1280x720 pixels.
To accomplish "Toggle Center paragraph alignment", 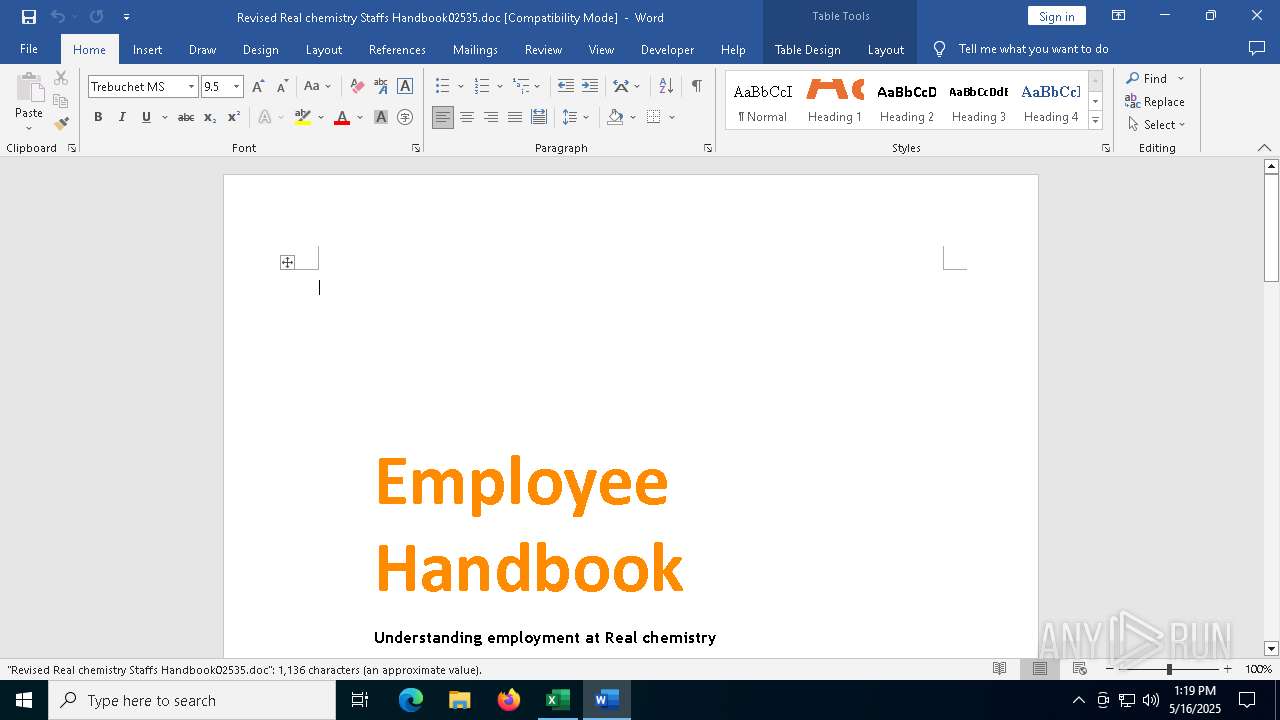I will click(x=467, y=117).
